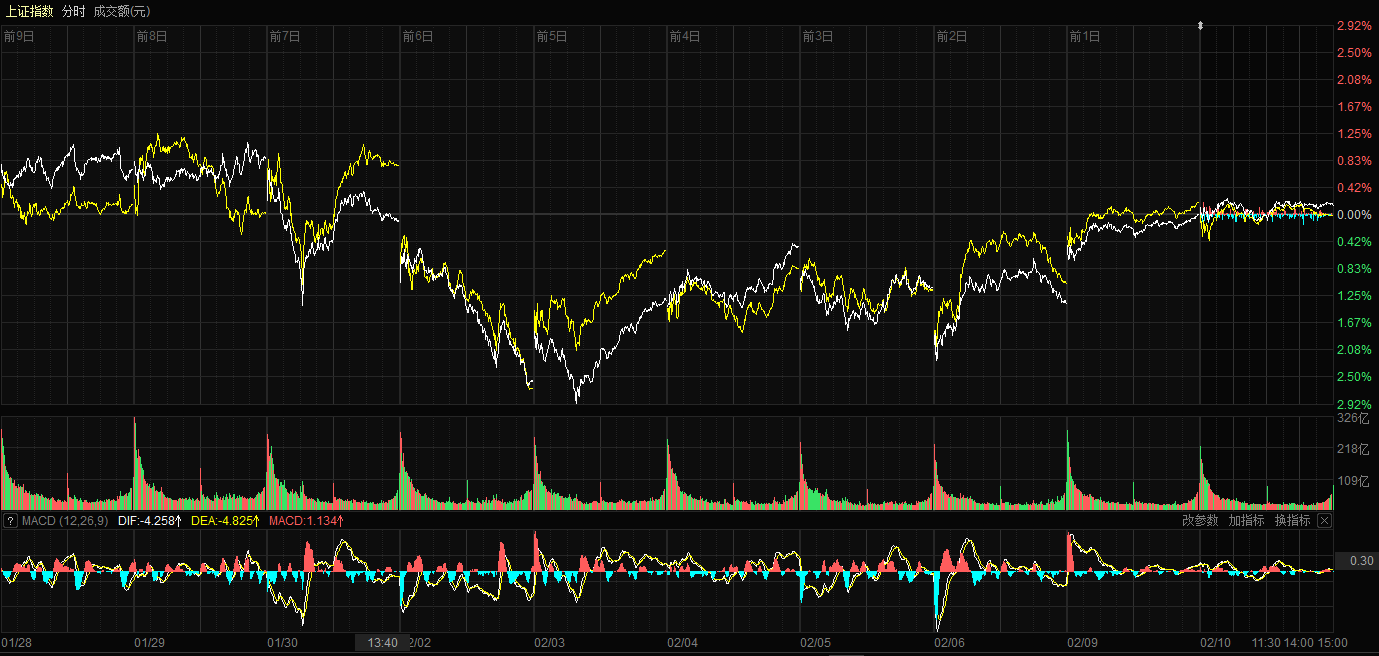Click the 0.00% baseline axis label
1379x656 pixels.
(x=1354, y=215)
